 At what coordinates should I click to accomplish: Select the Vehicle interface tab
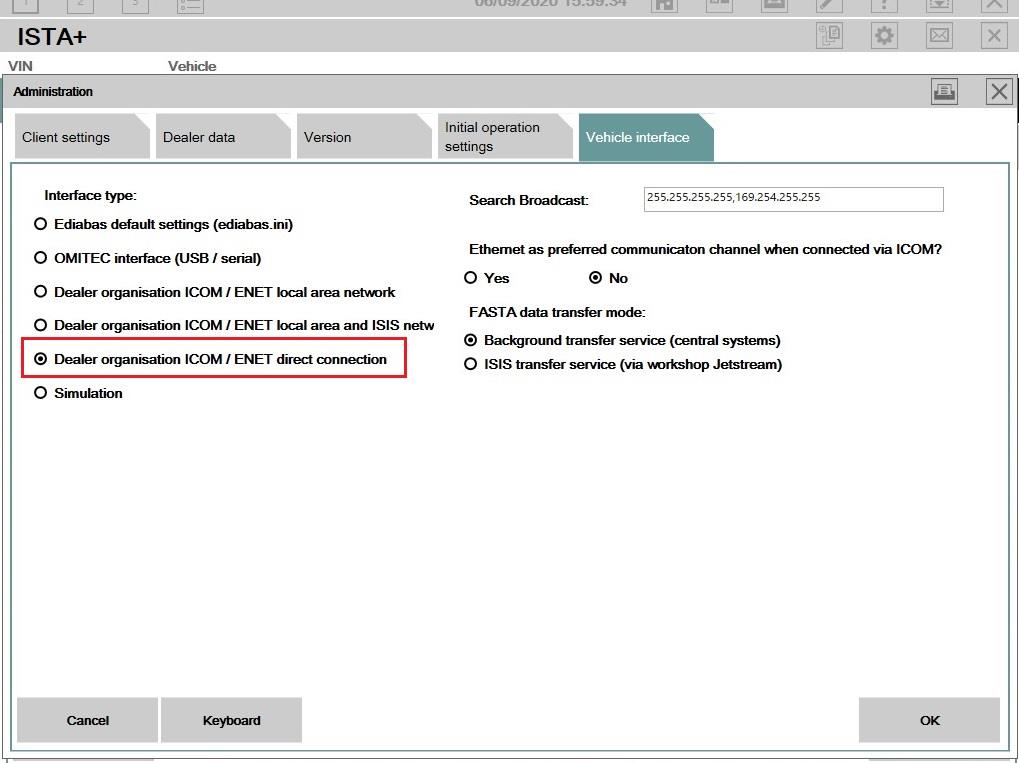coord(646,137)
